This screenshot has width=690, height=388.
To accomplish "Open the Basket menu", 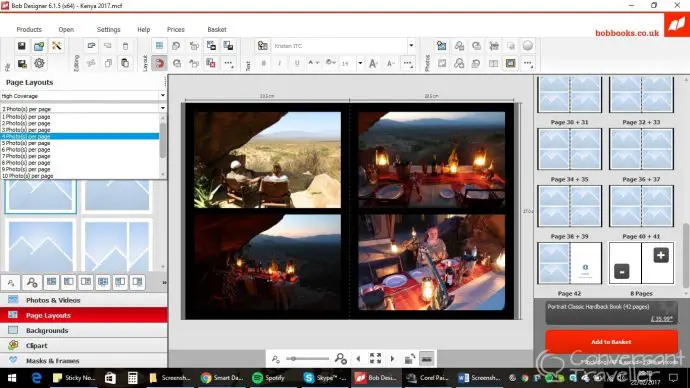I will coord(217,29).
